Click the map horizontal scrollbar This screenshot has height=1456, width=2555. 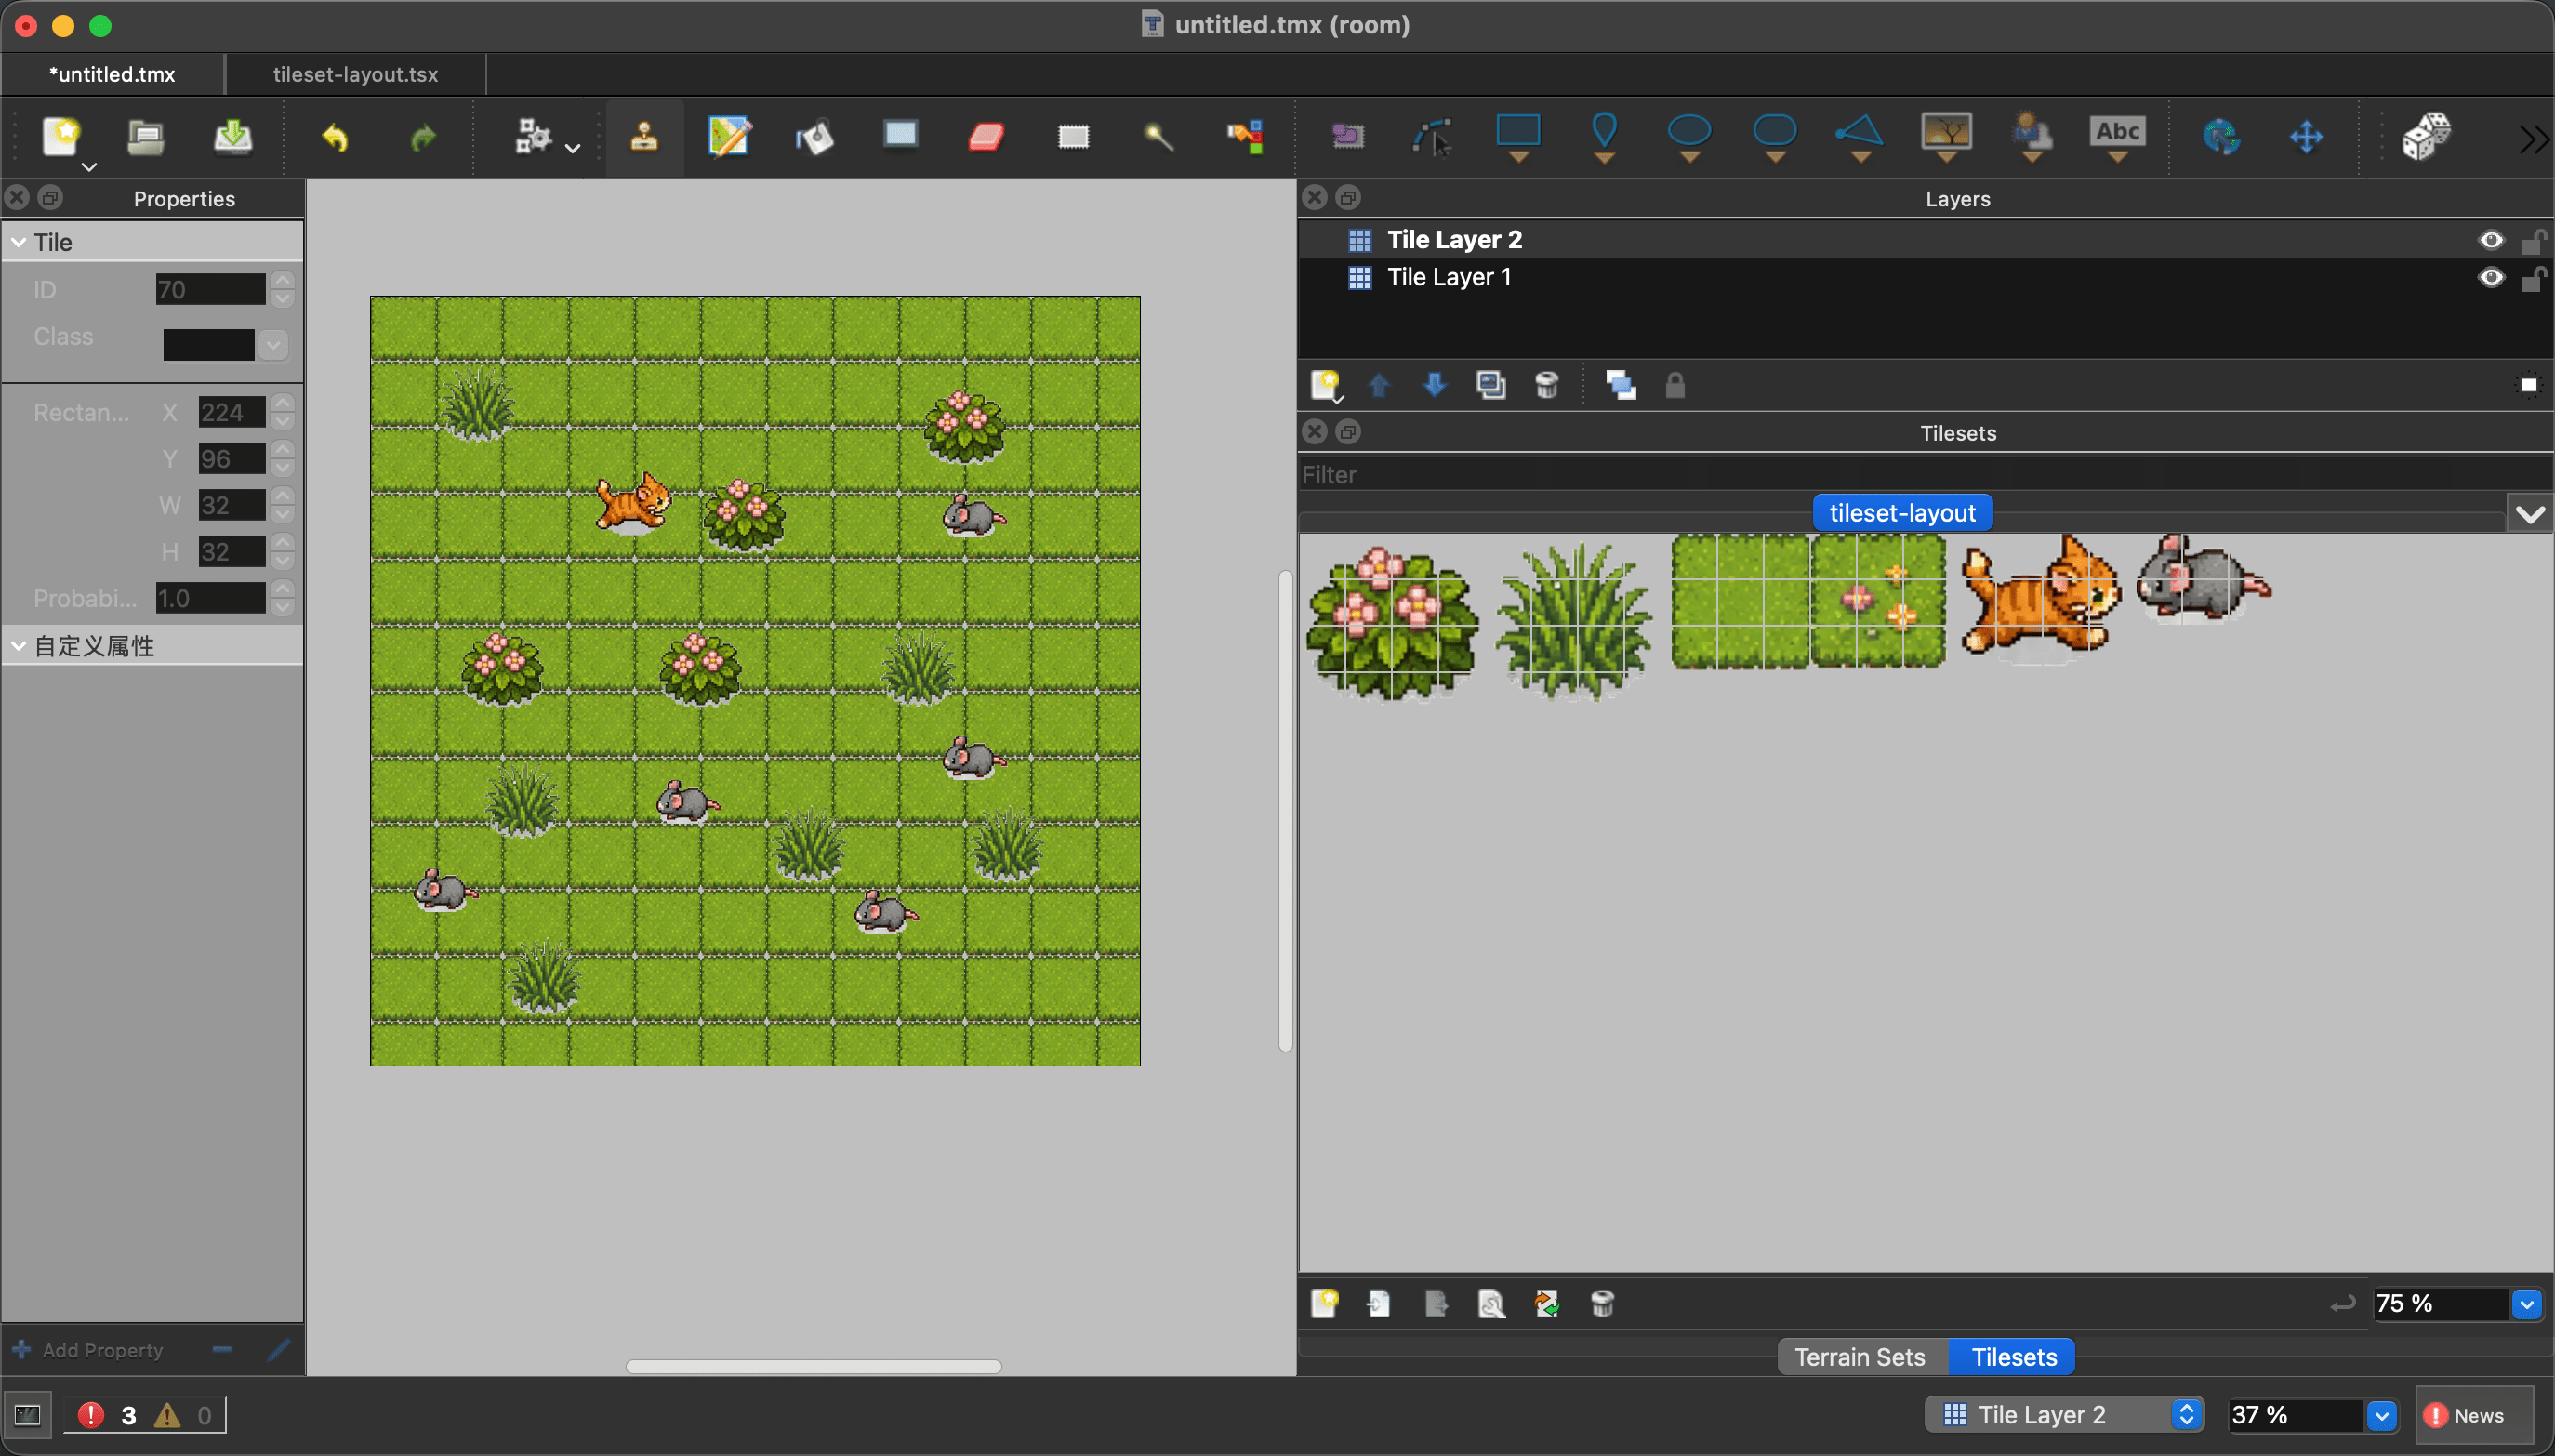(x=813, y=1366)
